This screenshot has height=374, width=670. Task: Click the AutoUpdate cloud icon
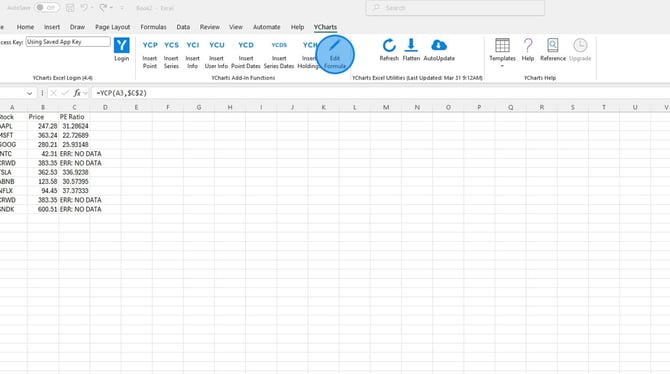click(x=439, y=45)
